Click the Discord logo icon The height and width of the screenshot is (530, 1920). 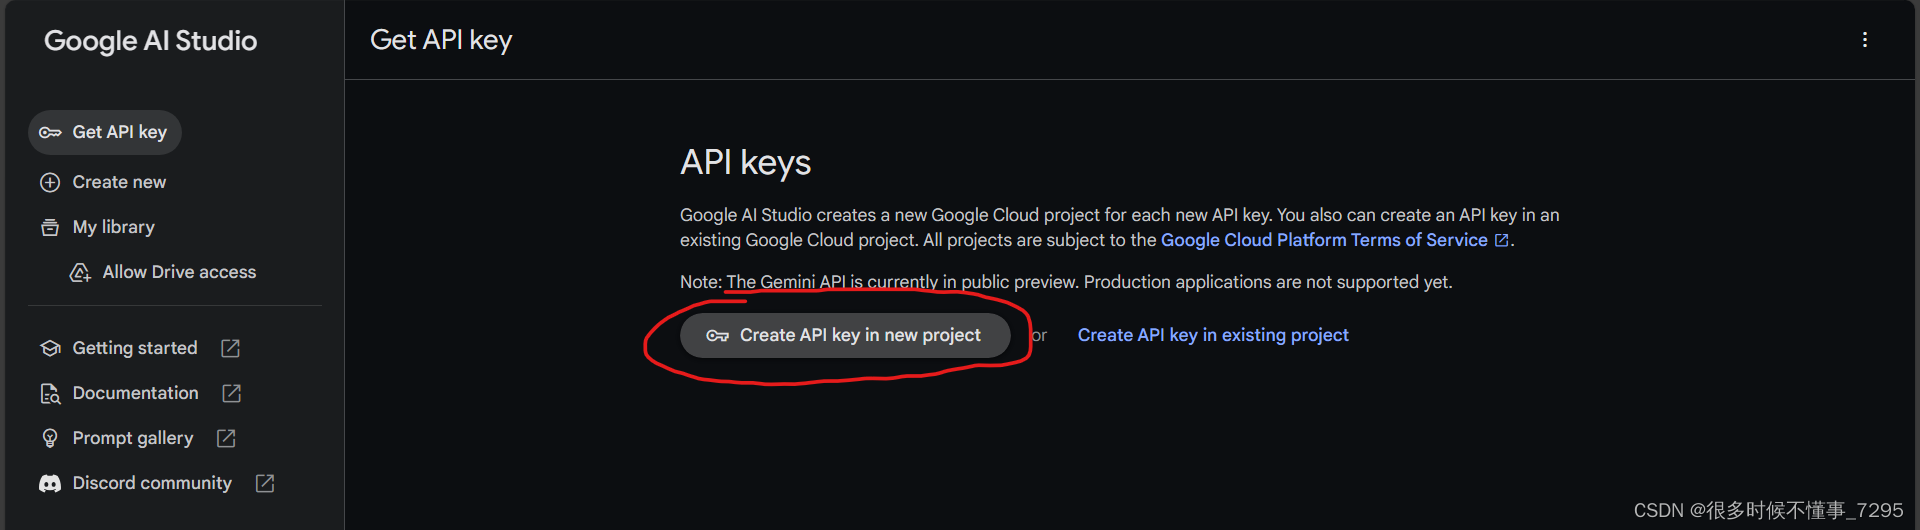50,484
